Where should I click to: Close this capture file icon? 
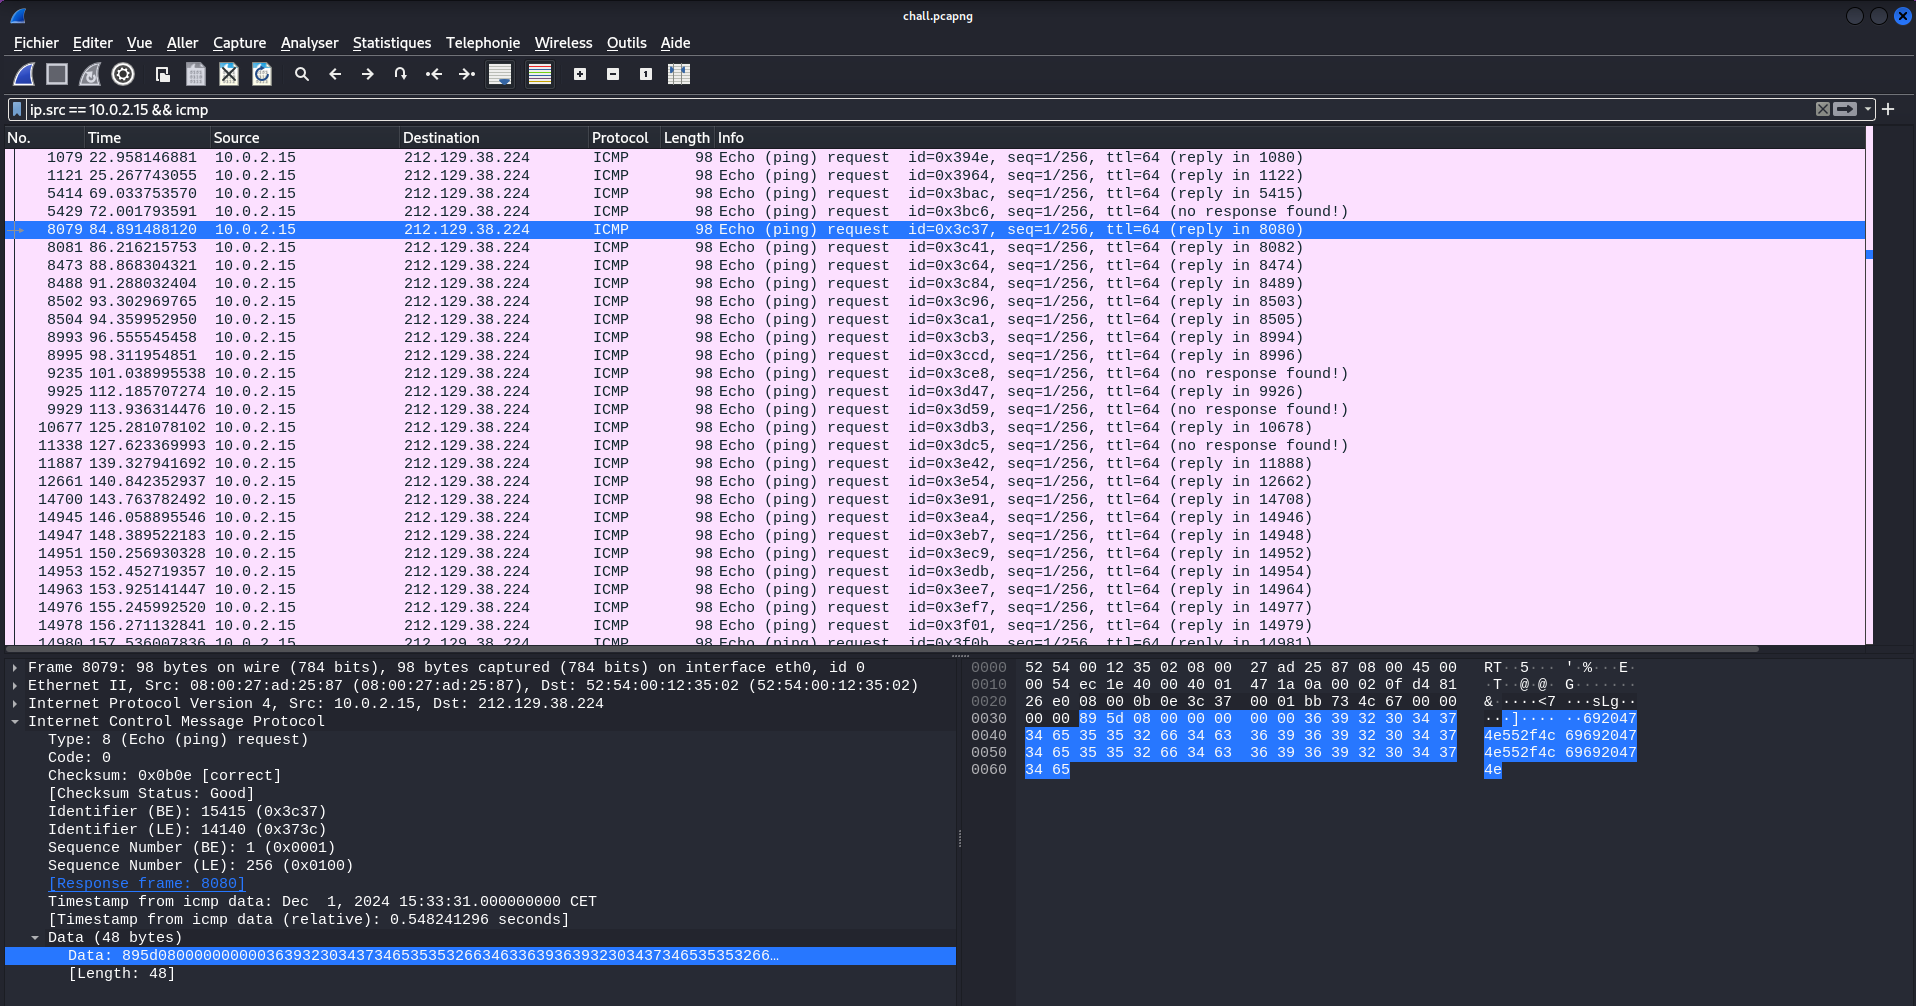(229, 74)
